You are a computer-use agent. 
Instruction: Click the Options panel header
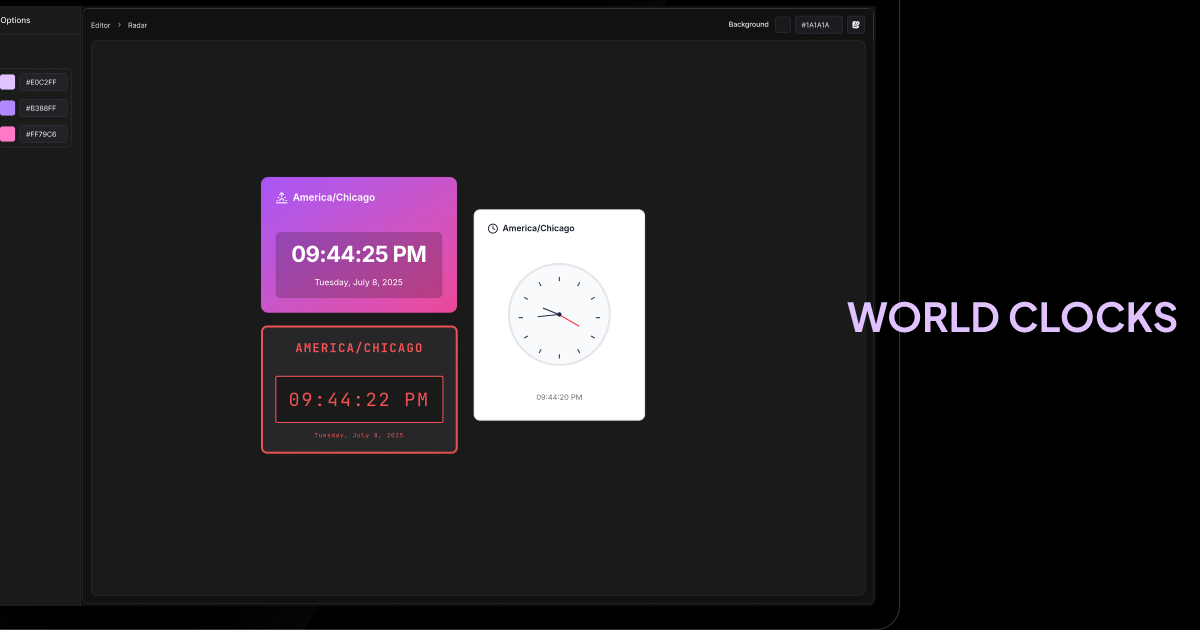pyautogui.click(x=16, y=19)
